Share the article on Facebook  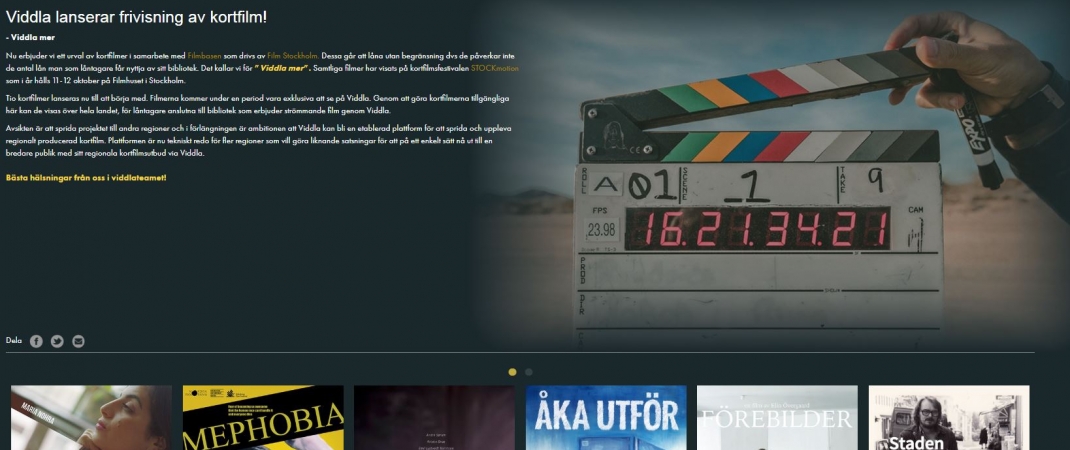tap(36, 341)
